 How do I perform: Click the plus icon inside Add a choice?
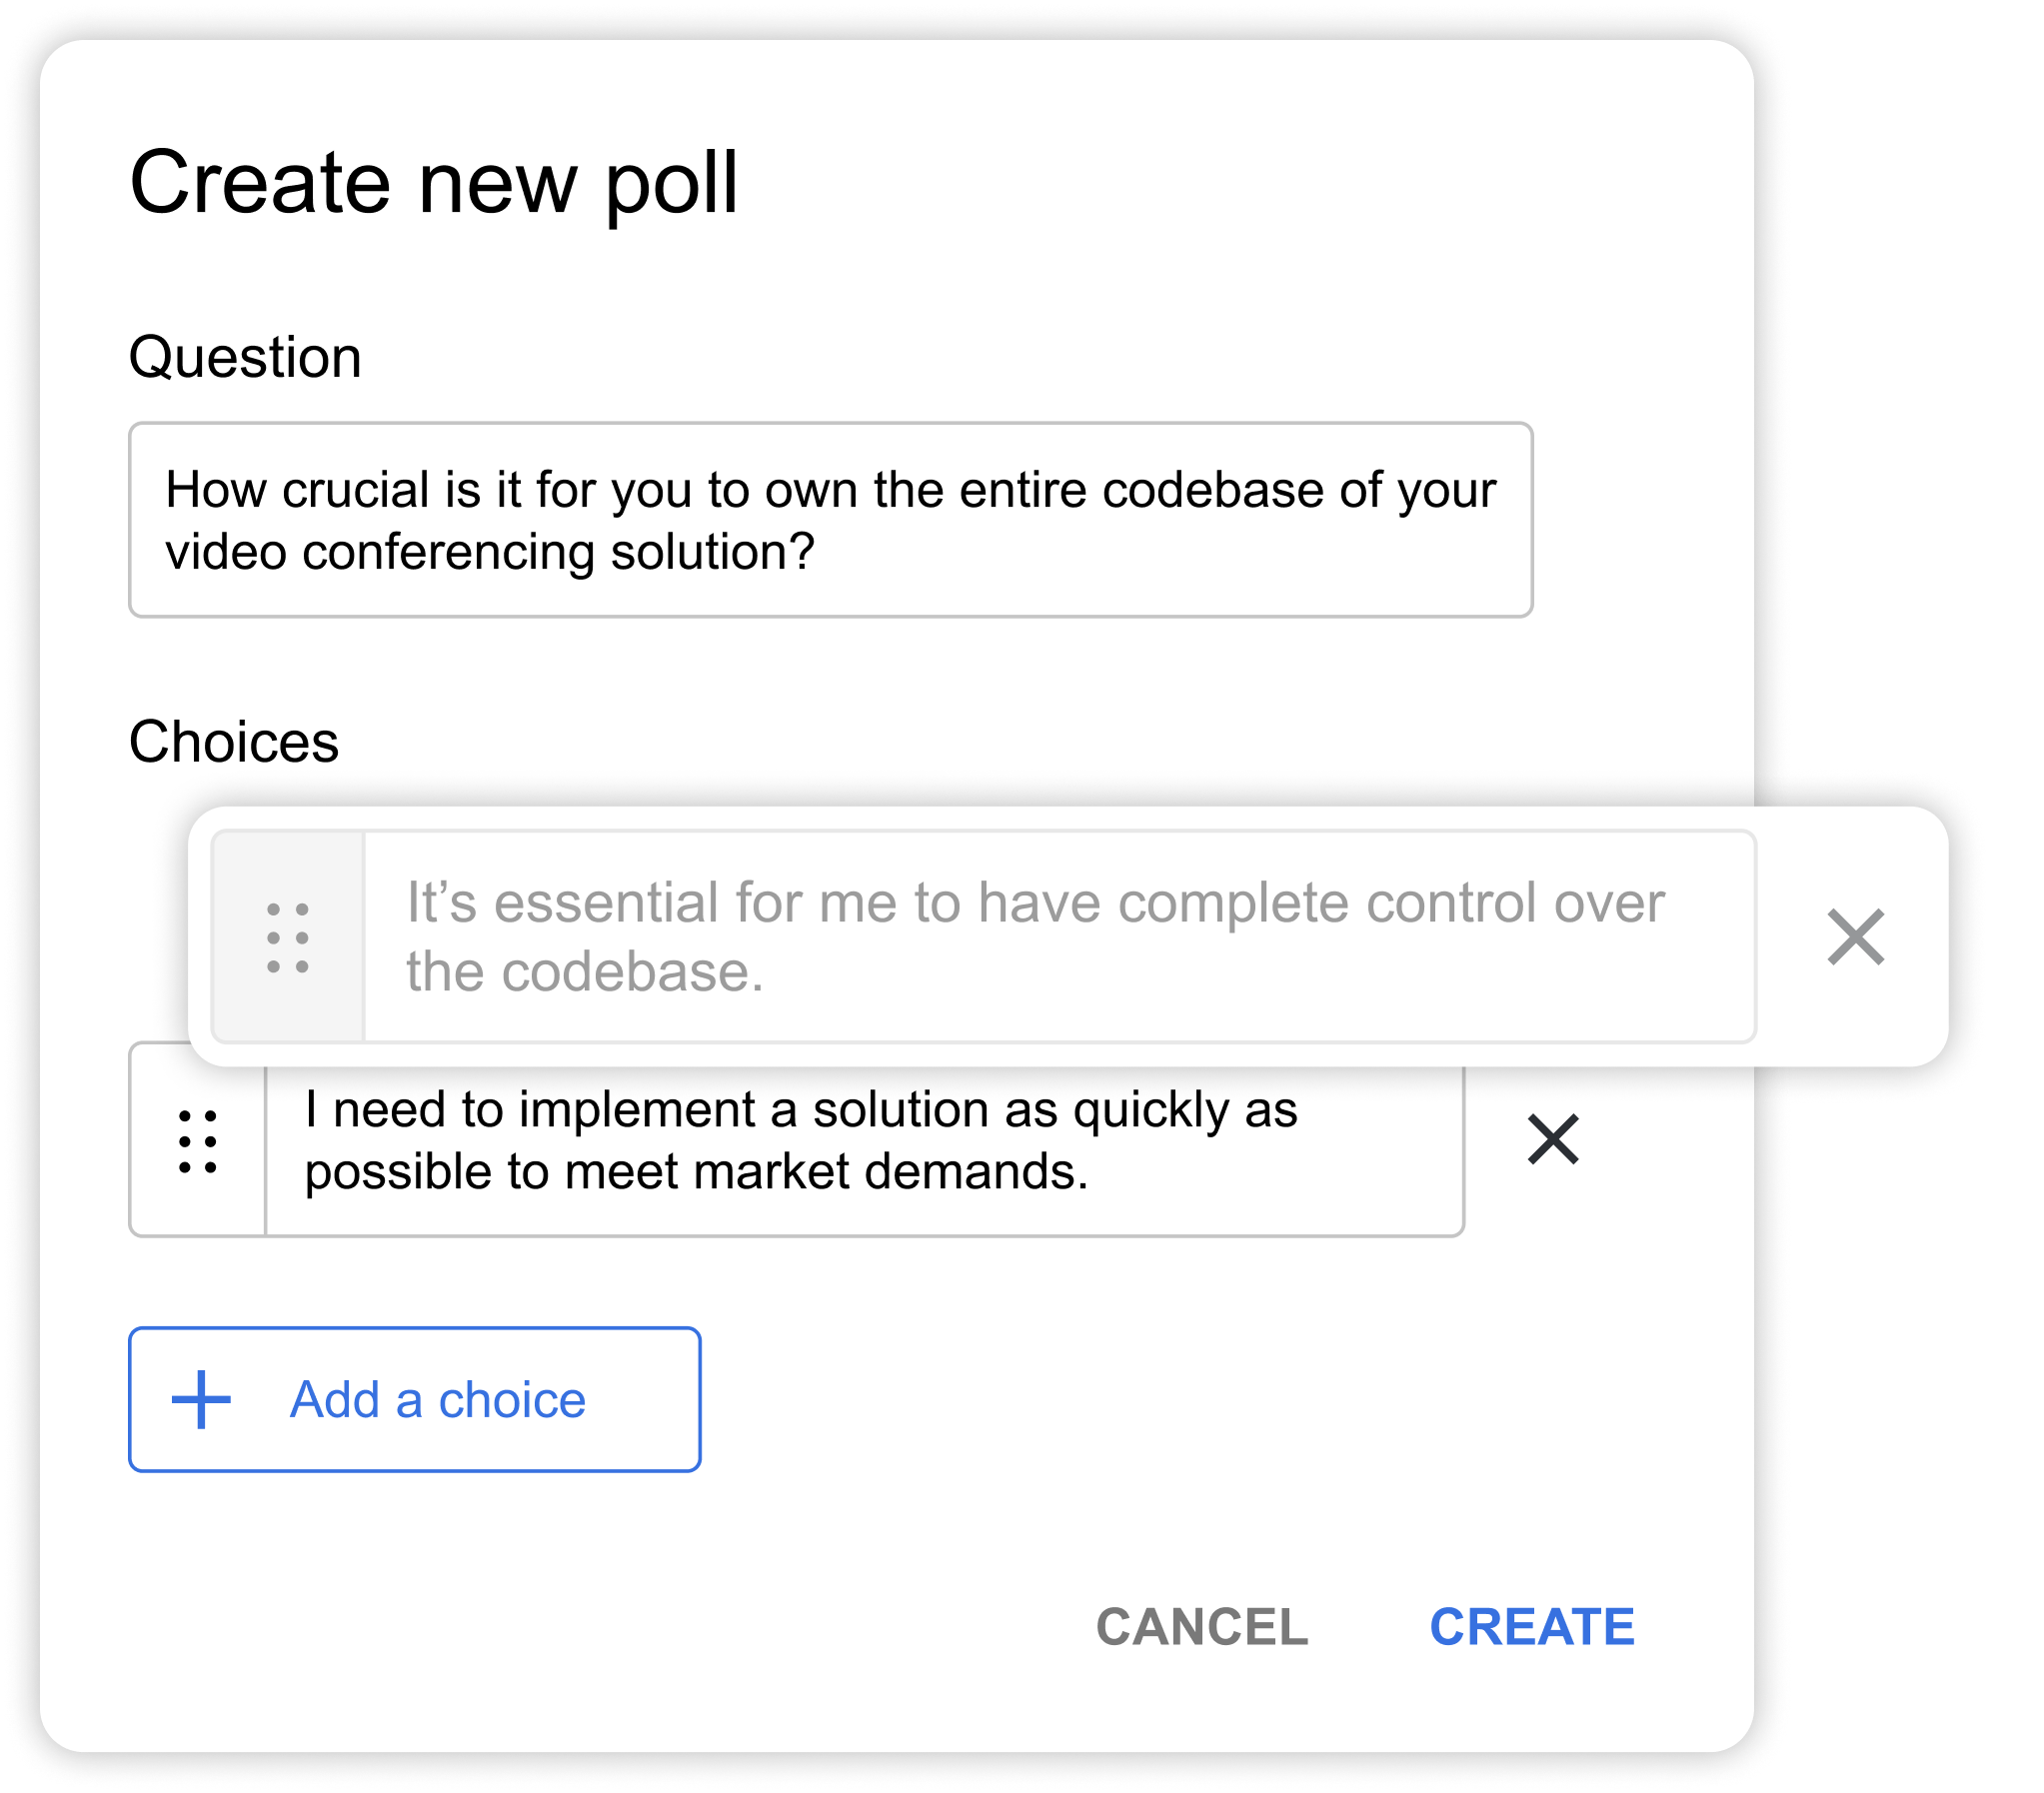click(201, 1400)
